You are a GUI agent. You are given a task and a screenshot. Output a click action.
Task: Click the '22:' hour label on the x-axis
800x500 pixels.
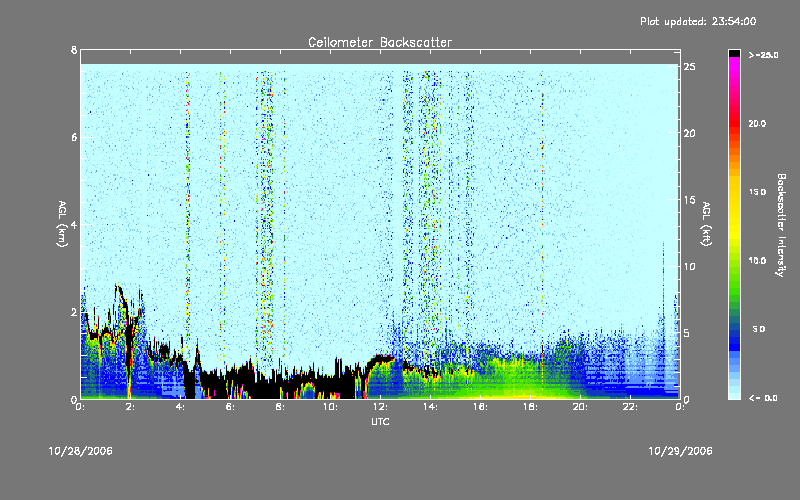(x=630, y=407)
